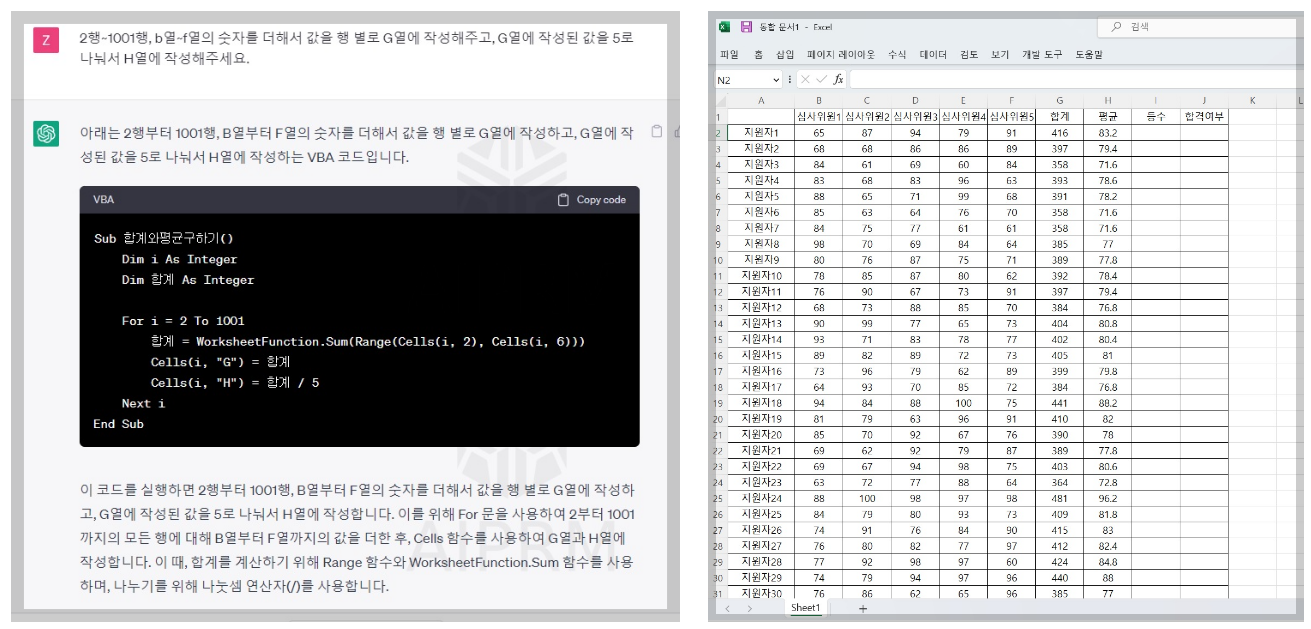Image resolution: width=1311 pixels, height=629 pixels.
Task: Click the green Excel app logo icon
Action: click(x=725, y=27)
